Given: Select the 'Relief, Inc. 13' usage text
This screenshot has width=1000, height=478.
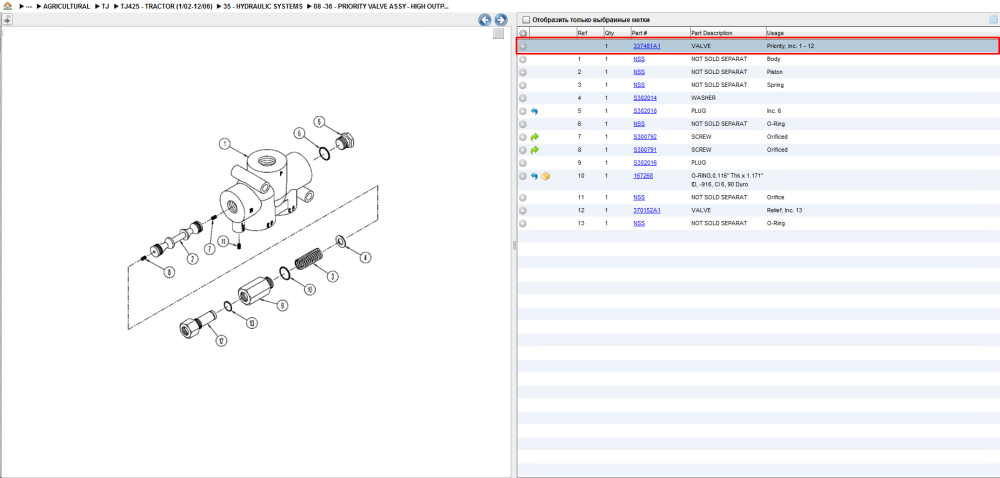Looking at the screenshot, I should coord(784,210).
